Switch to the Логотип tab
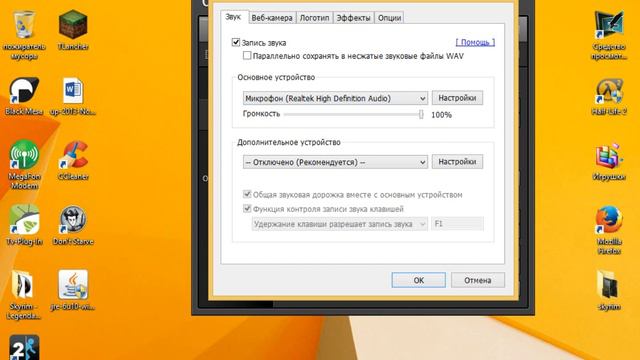The width and height of the screenshot is (640, 360). pyautogui.click(x=314, y=18)
